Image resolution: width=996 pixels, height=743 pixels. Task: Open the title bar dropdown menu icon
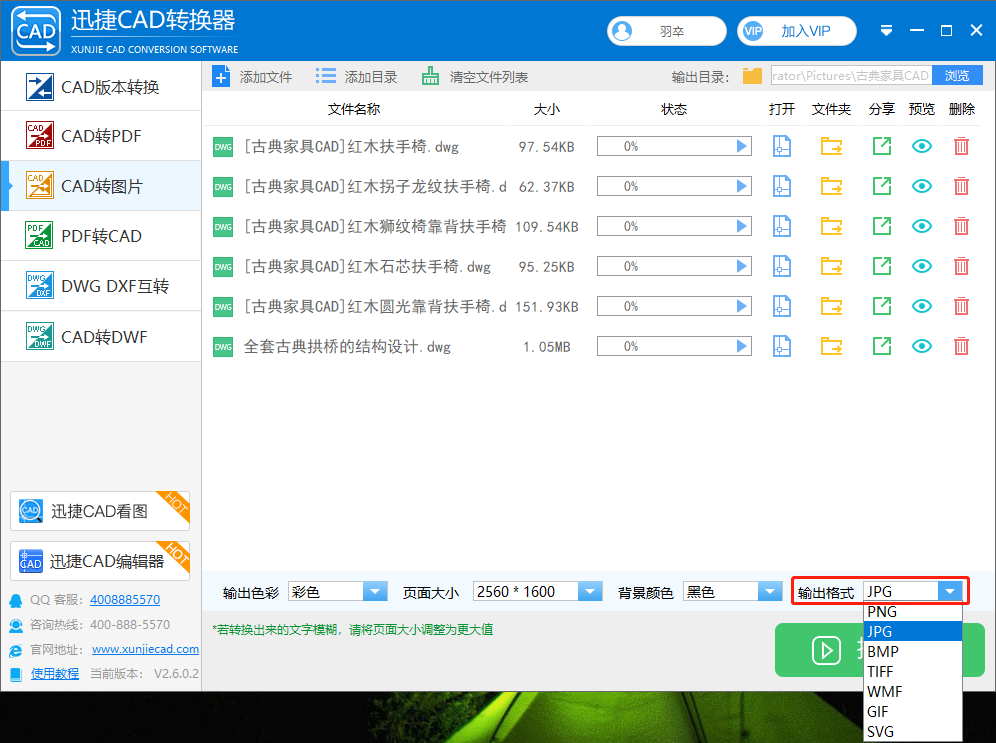(886, 30)
